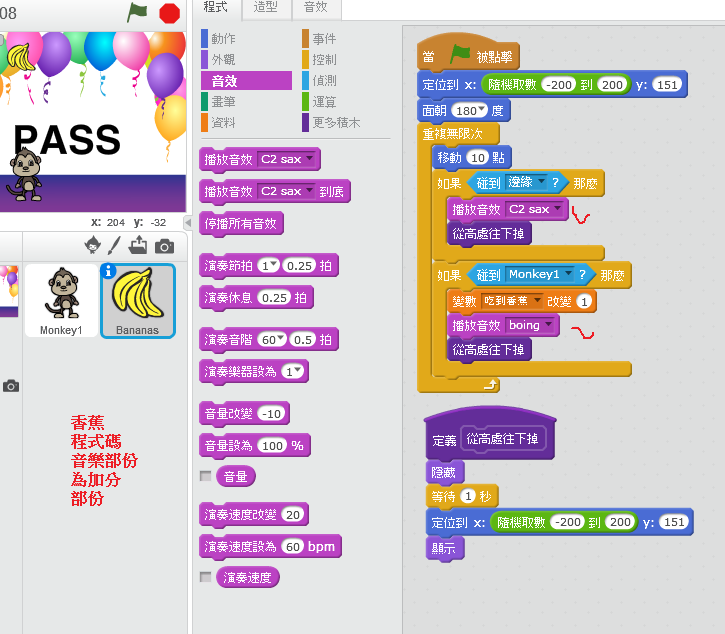The image size is (725, 634).
Task: Click the 音量設為 100 value field
Action: click(x=272, y=445)
